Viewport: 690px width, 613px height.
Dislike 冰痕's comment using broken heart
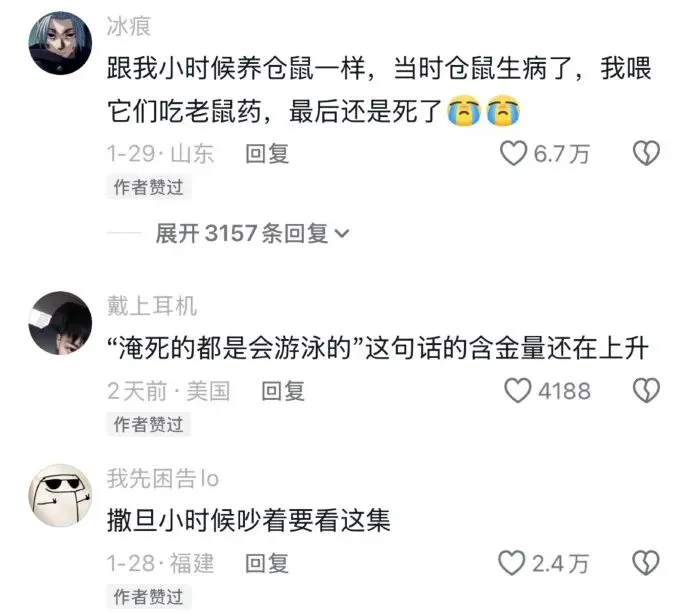tap(646, 153)
